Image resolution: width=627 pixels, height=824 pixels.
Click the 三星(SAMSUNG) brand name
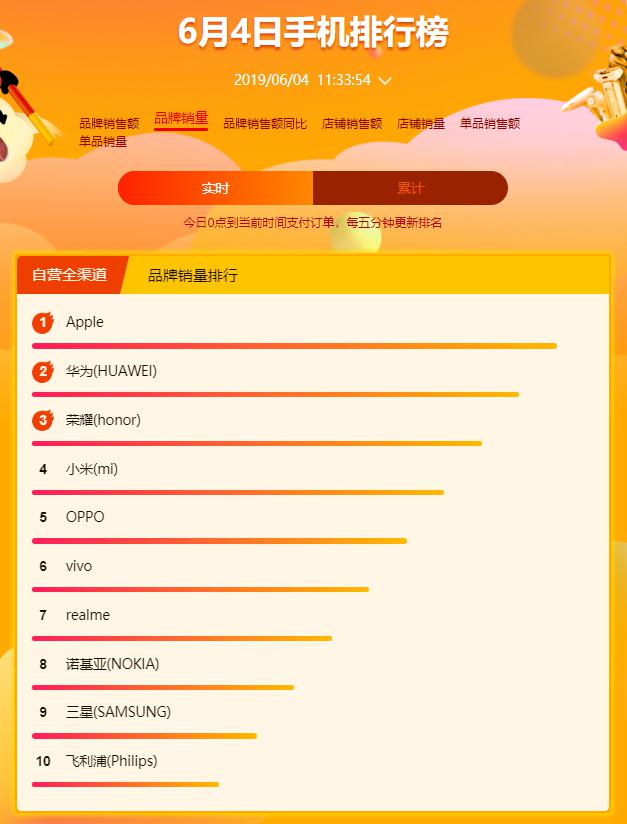[x=118, y=712]
